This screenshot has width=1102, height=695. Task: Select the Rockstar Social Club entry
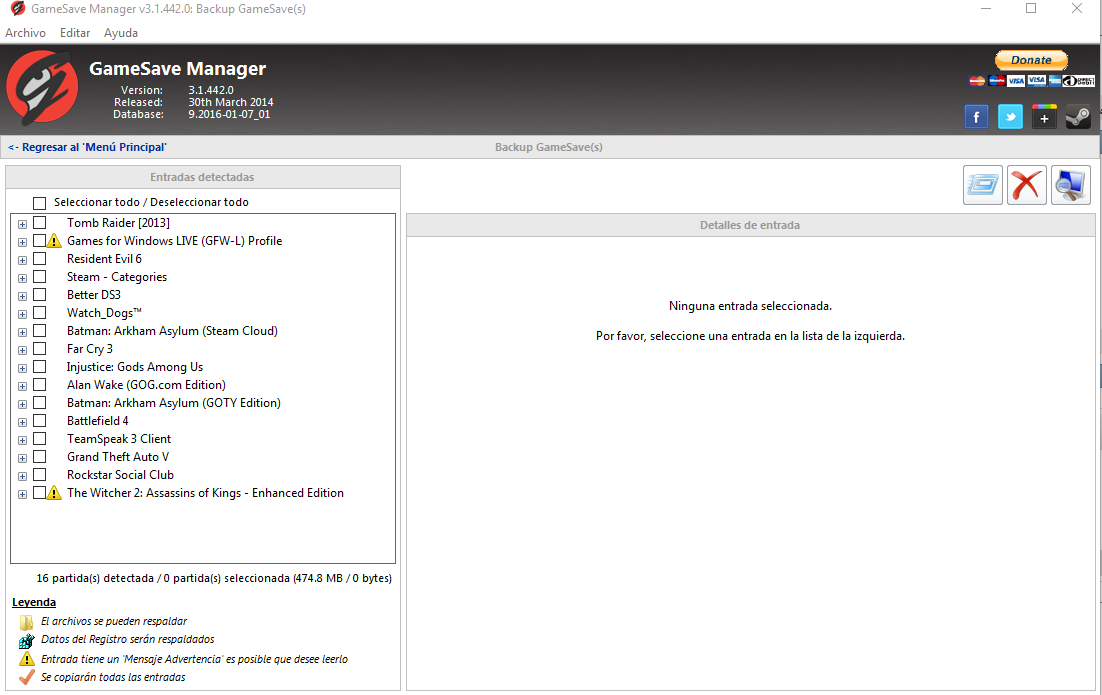(x=120, y=475)
